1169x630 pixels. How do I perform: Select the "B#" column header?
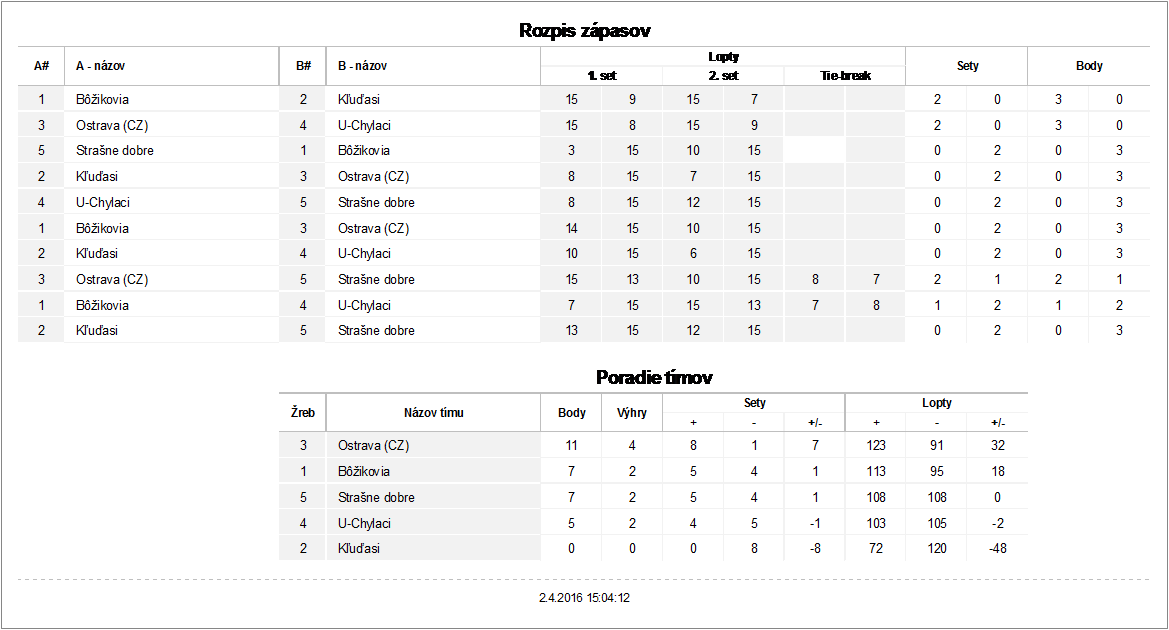(303, 66)
